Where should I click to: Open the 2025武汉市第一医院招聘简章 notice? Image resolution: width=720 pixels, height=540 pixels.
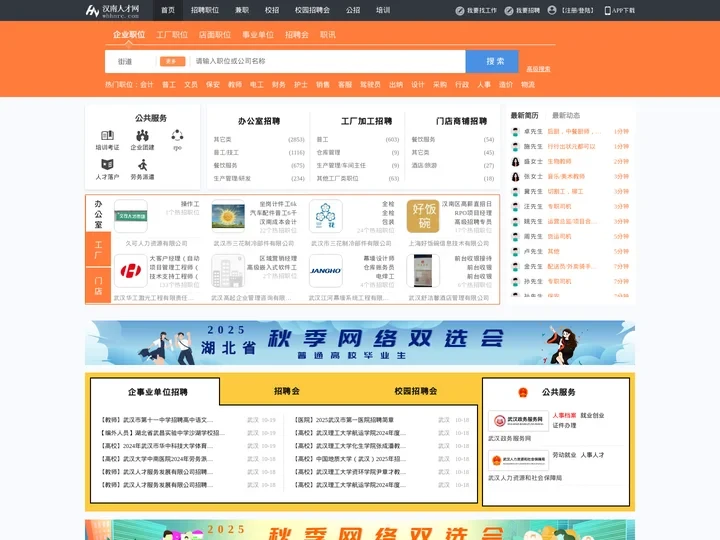[344, 420]
